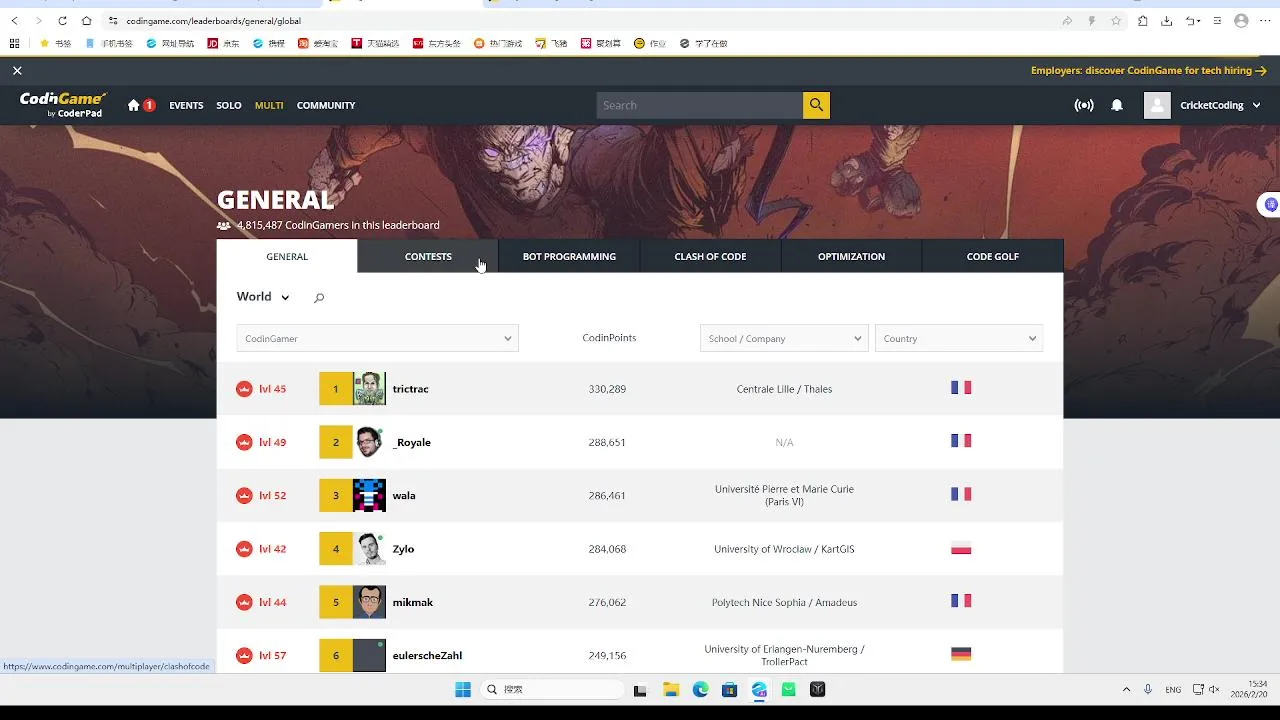This screenshot has height=720, width=1280.
Task: Open mikmak's profile link
Action: click(412, 602)
